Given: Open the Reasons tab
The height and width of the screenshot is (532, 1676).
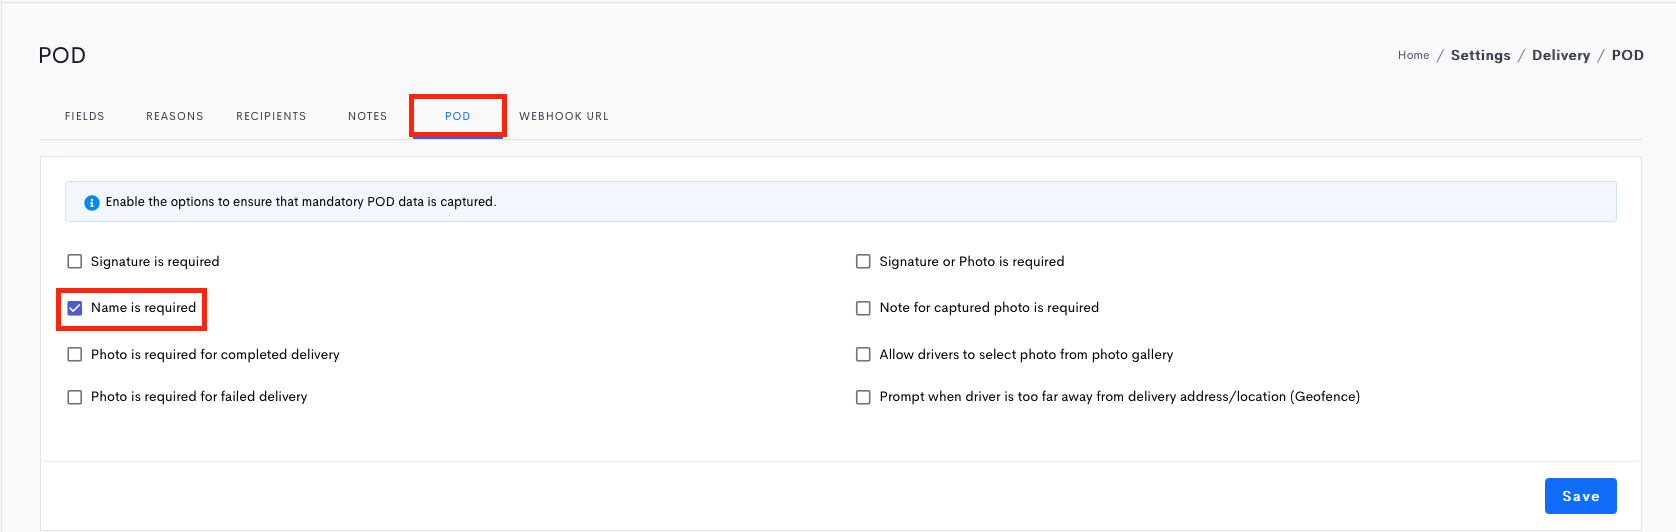Looking at the screenshot, I should click(x=175, y=116).
